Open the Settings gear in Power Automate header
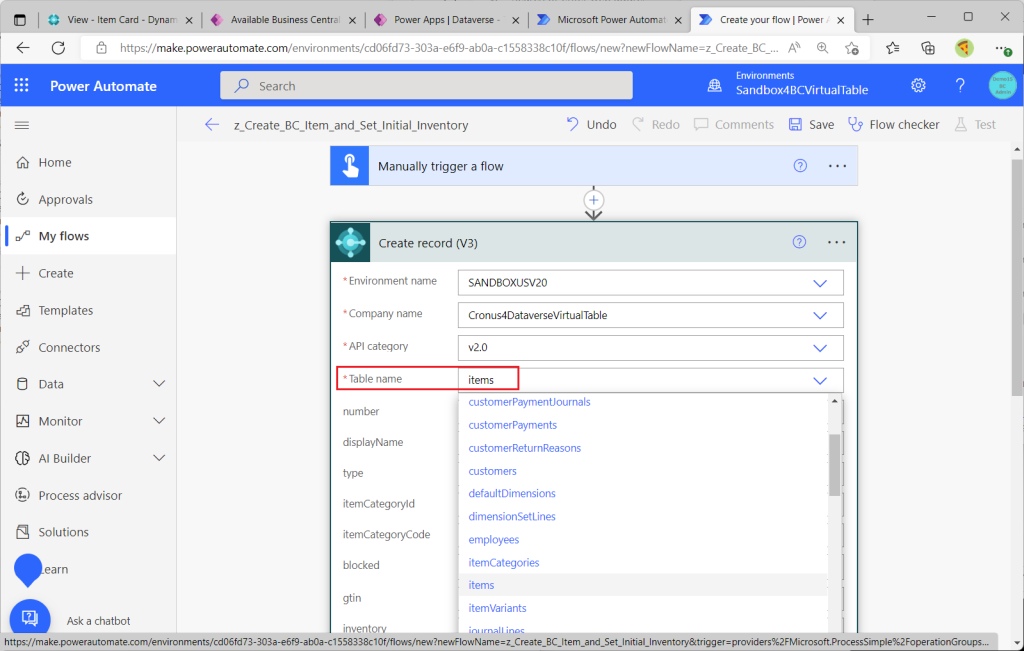 click(918, 86)
